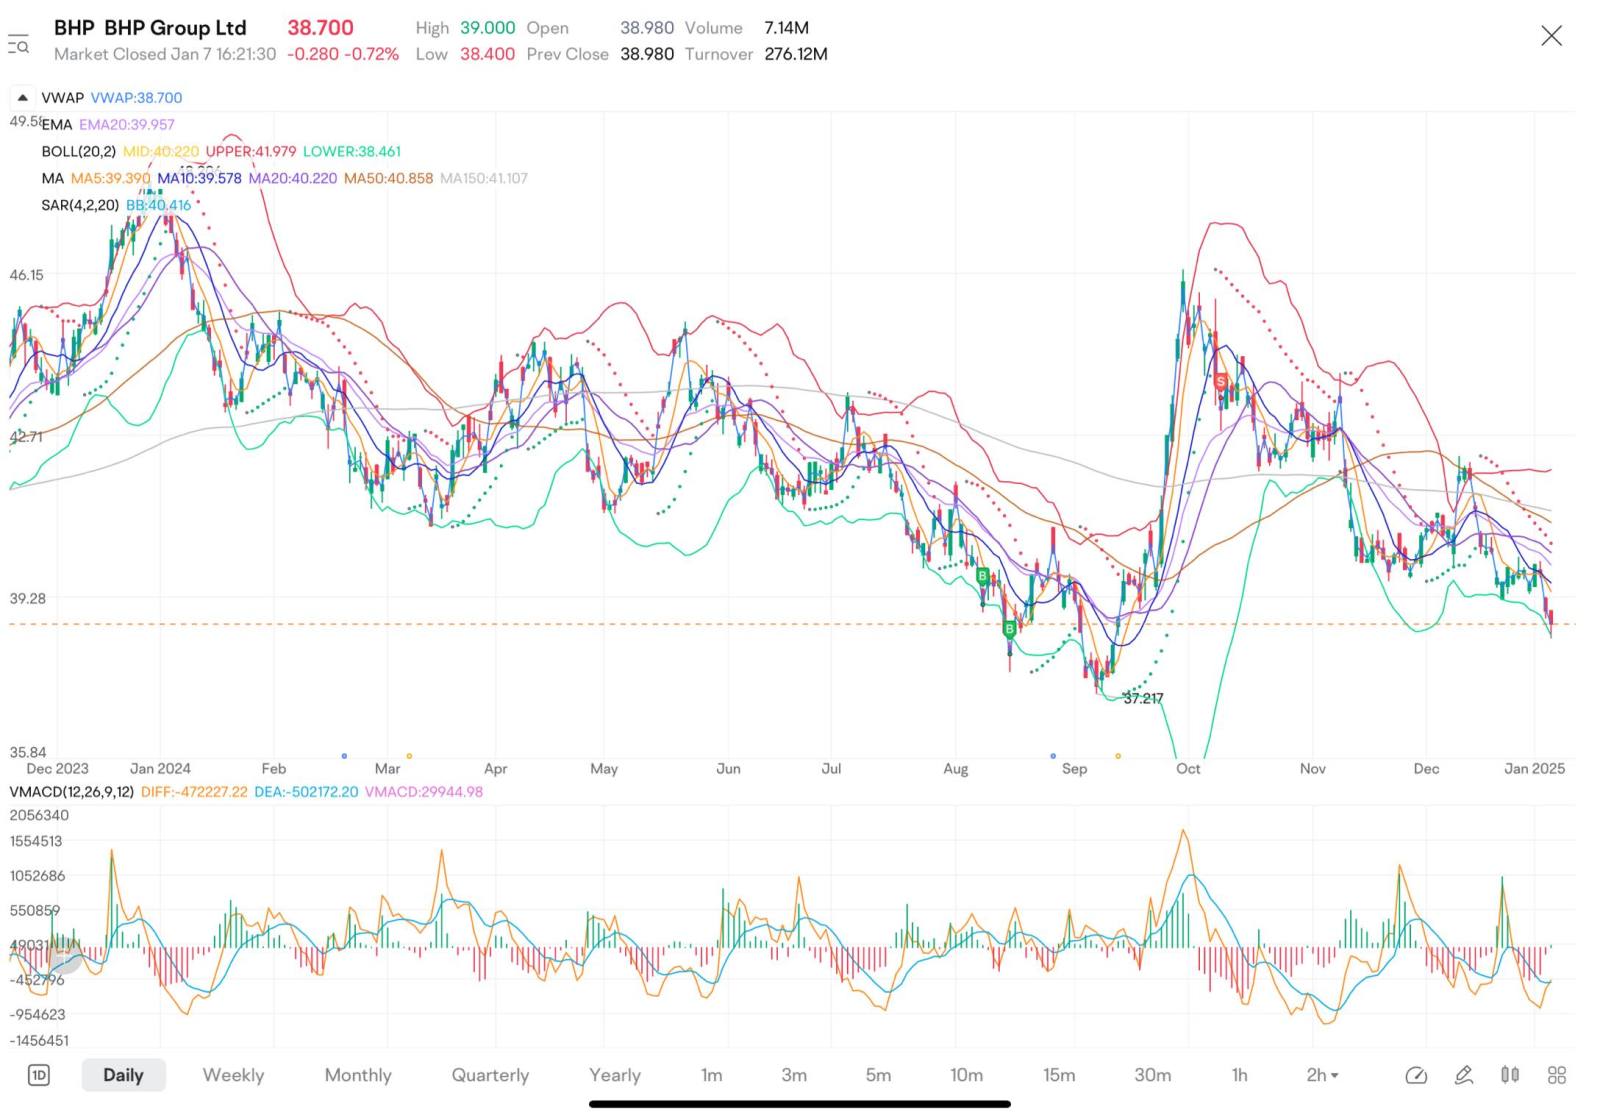The height and width of the screenshot is (1118, 1600).
Task: Click the MA150:41.107 label
Action: (x=483, y=178)
